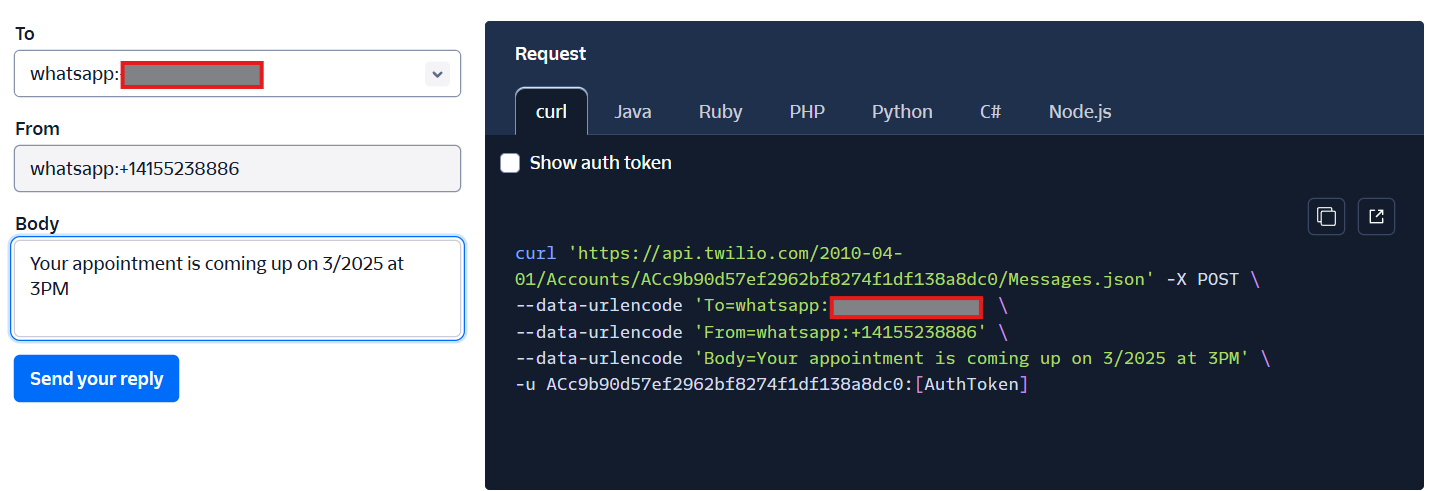Focus the Body message text area
Viewport: 1436px width, 491px height.
point(237,288)
